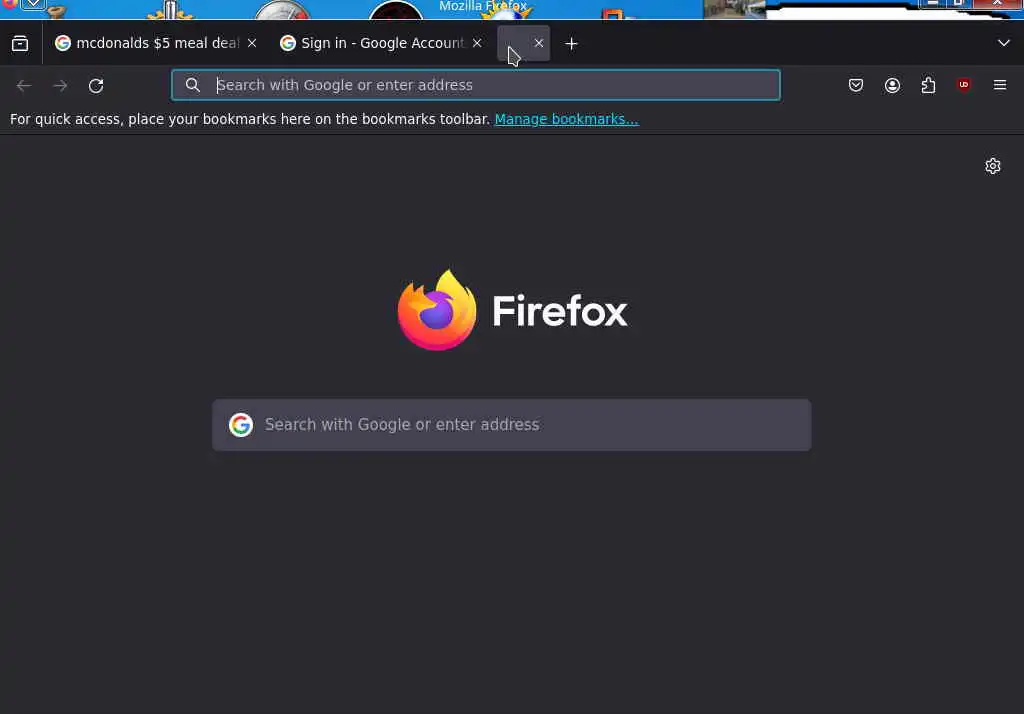Open the Save to Pocket icon
Viewport: 1024px width, 714px height.
[x=856, y=85]
